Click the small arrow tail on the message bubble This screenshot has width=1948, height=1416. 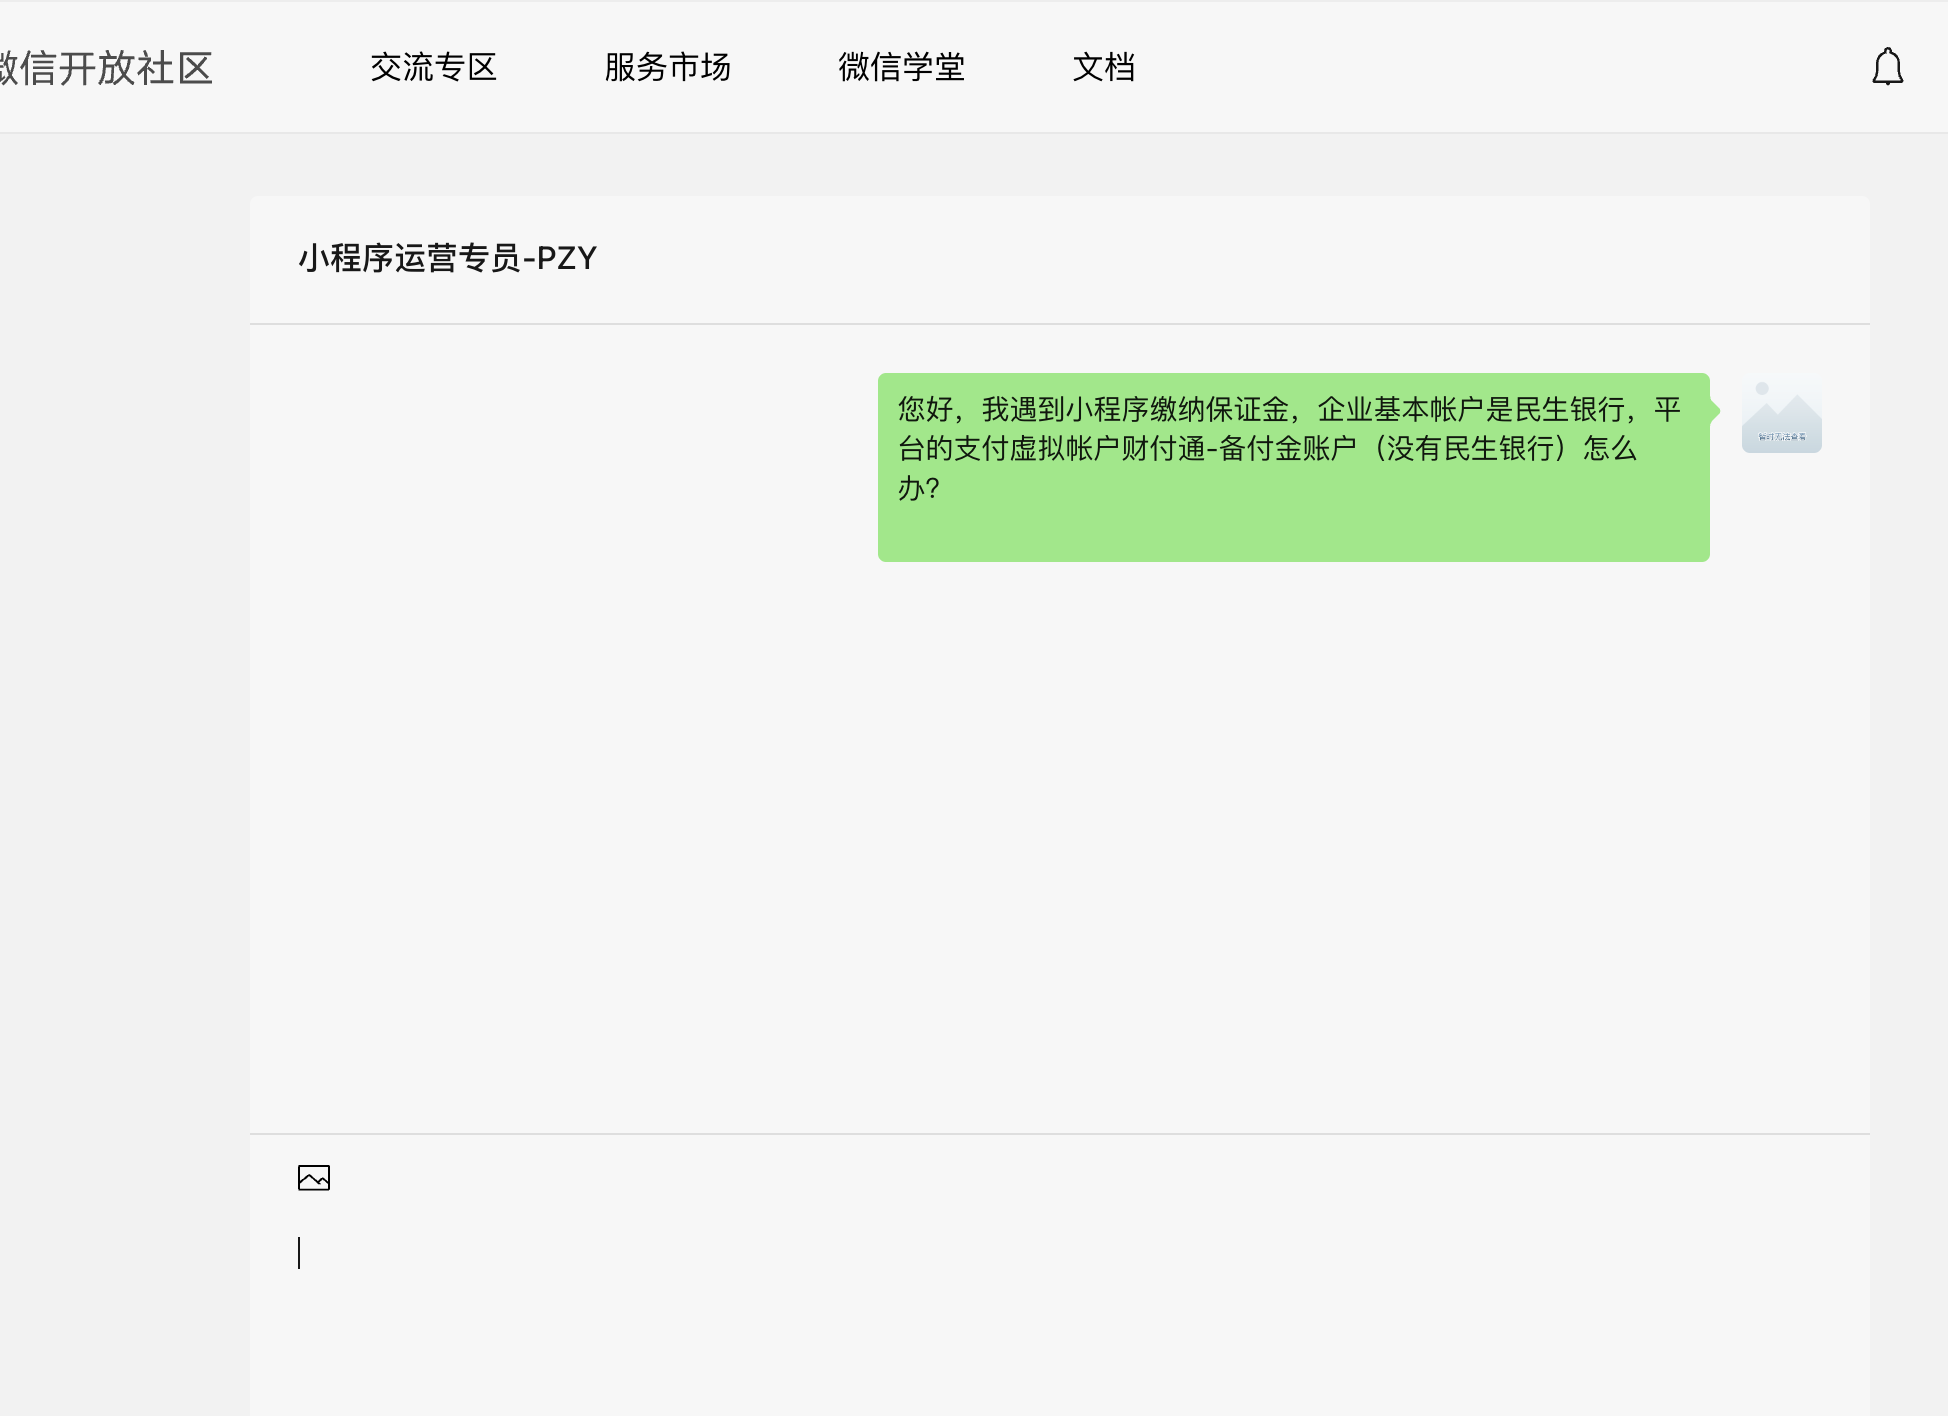(x=1714, y=410)
